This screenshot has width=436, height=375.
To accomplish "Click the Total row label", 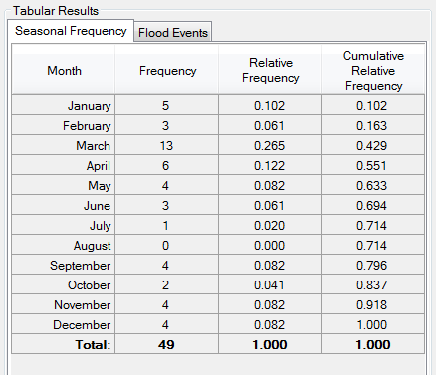I will point(63,344).
